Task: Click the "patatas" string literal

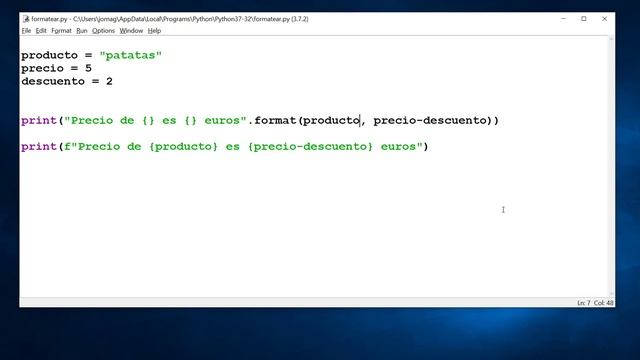Action: point(131,55)
